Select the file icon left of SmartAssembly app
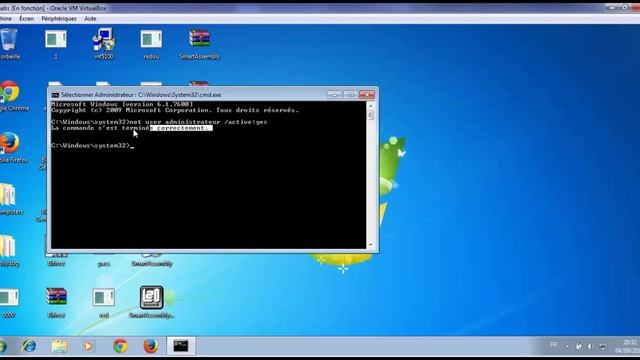 [104, 303]
